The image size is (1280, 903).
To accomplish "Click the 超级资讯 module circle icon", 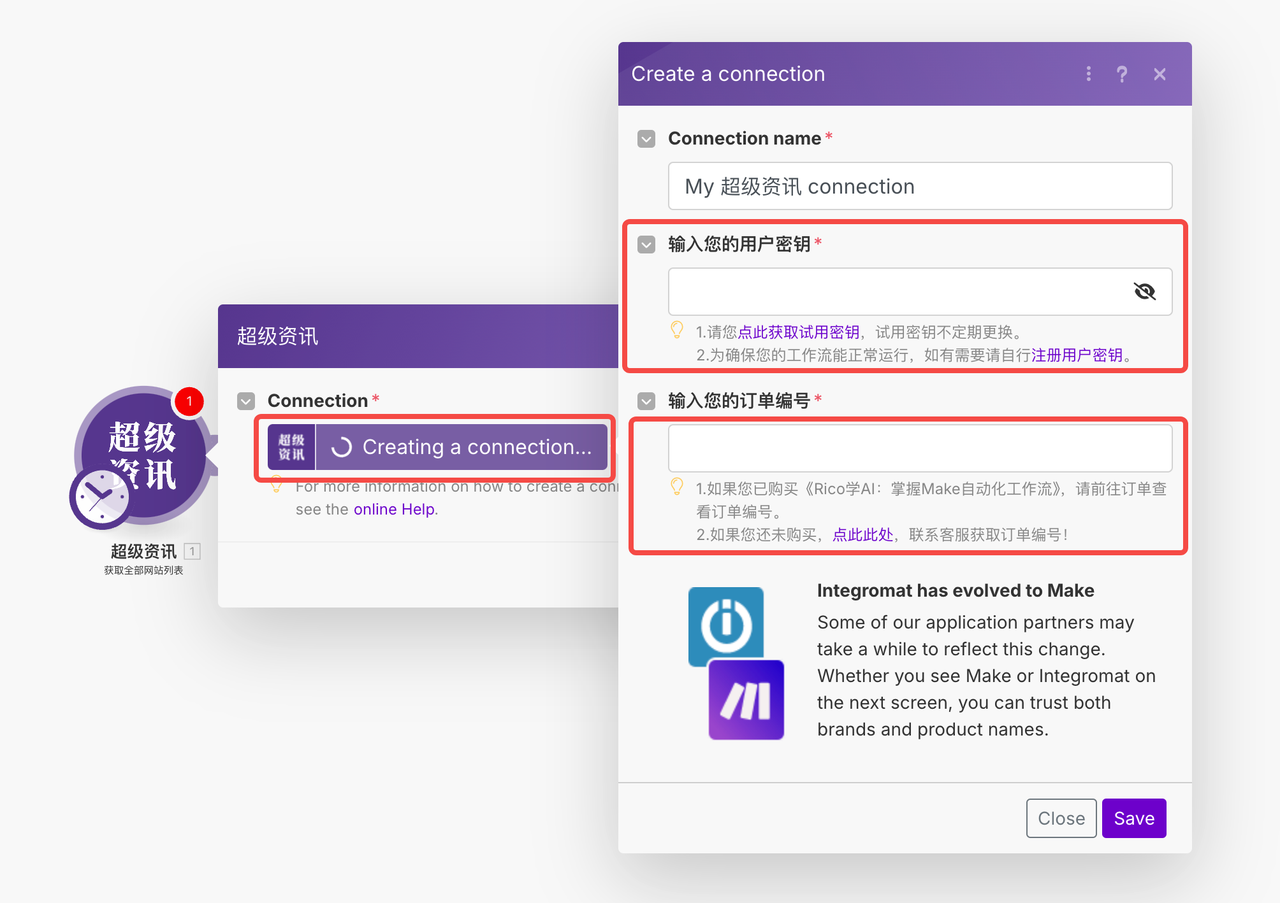I will click(143, 442).
